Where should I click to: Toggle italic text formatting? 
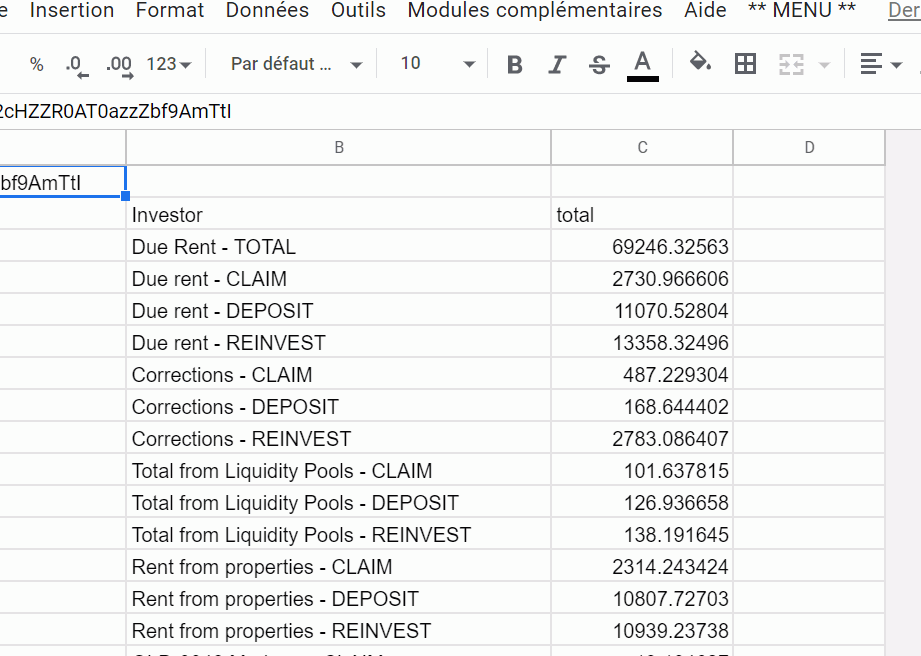(x=558, y=65)
